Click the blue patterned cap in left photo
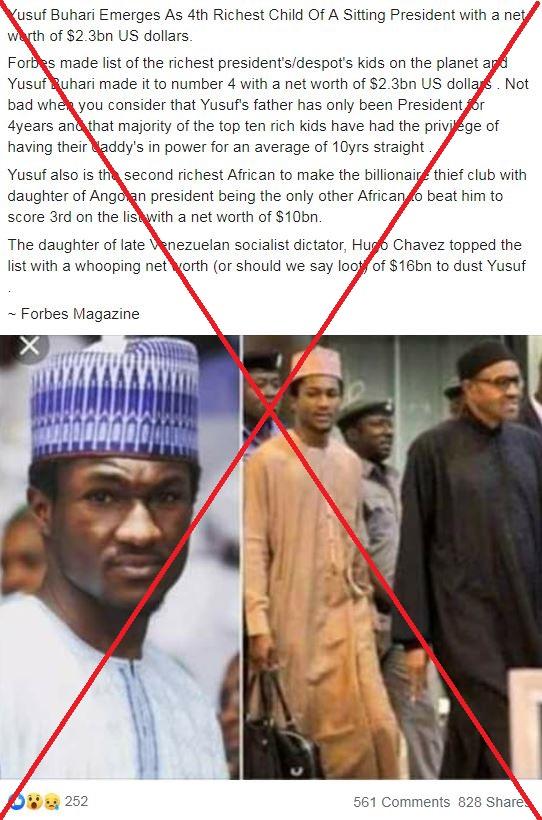The width and height of the screenshot is (542, 820). click(115, 398)
